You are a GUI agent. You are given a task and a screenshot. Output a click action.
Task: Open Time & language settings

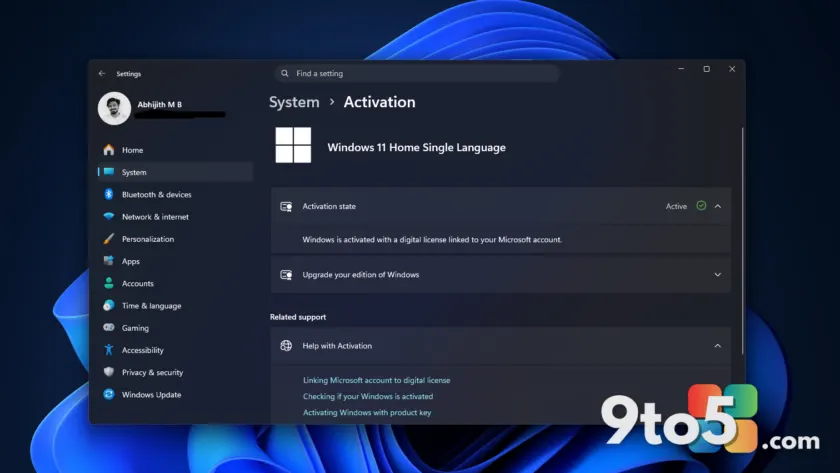(175, 305)
